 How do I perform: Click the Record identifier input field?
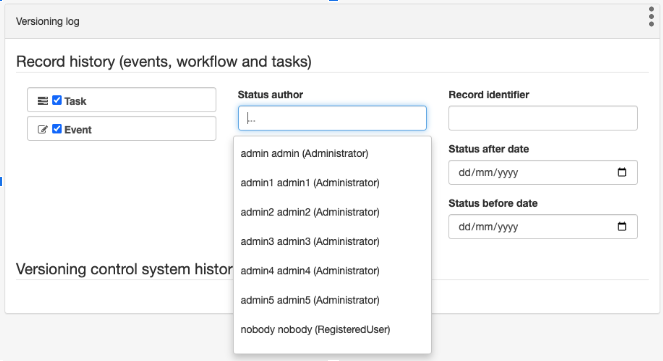pyautogui.click(x=543, y=118)
